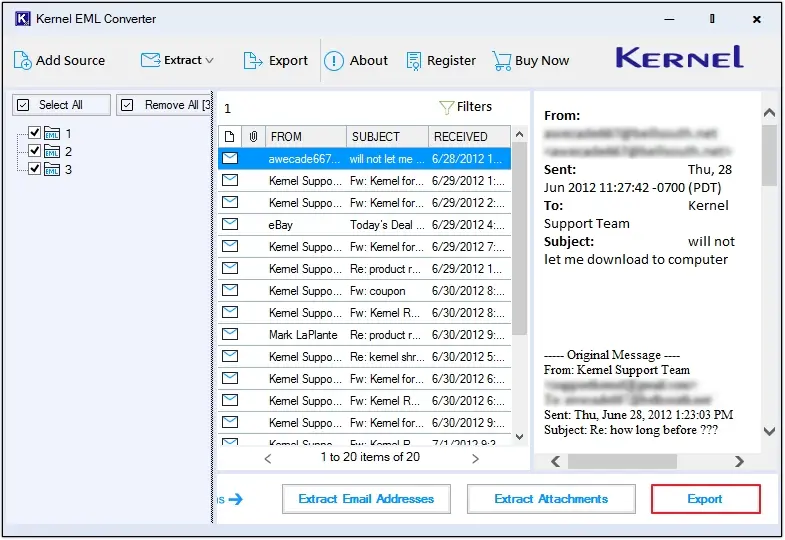Select the email from awecade667
The height and width of the screenshot is (540, 785).
364,159
